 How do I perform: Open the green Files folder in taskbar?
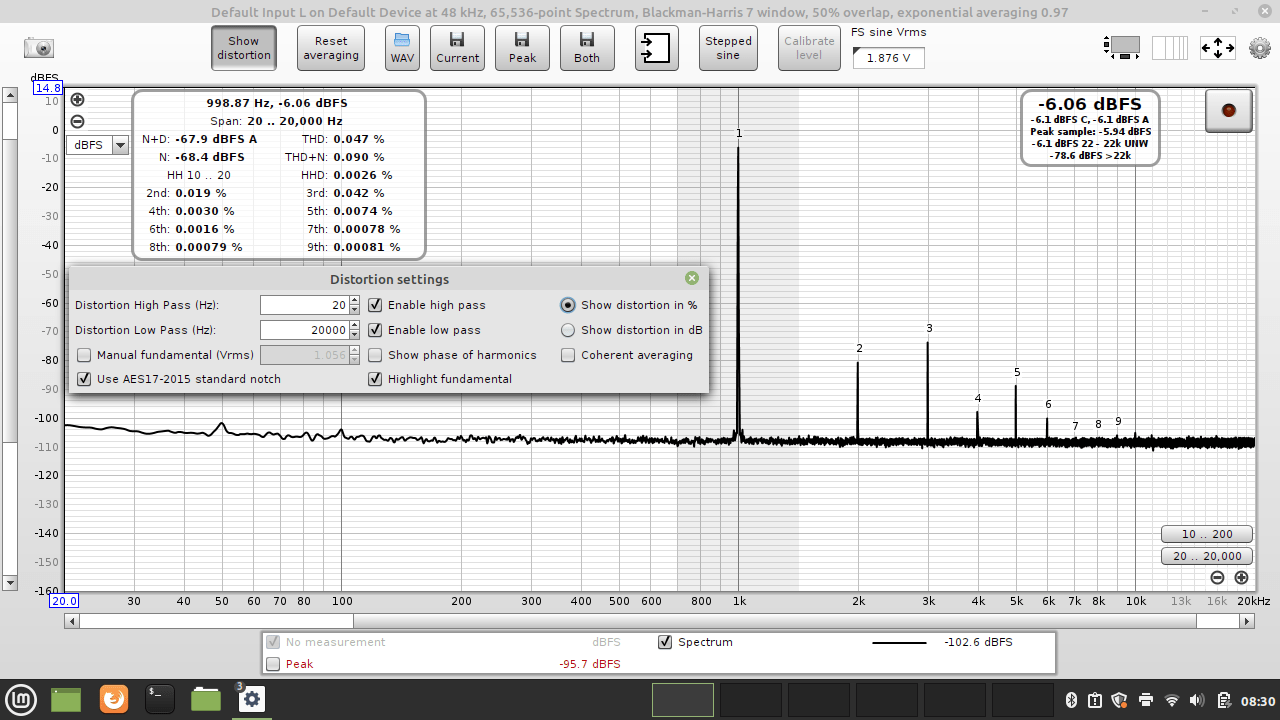206,699
